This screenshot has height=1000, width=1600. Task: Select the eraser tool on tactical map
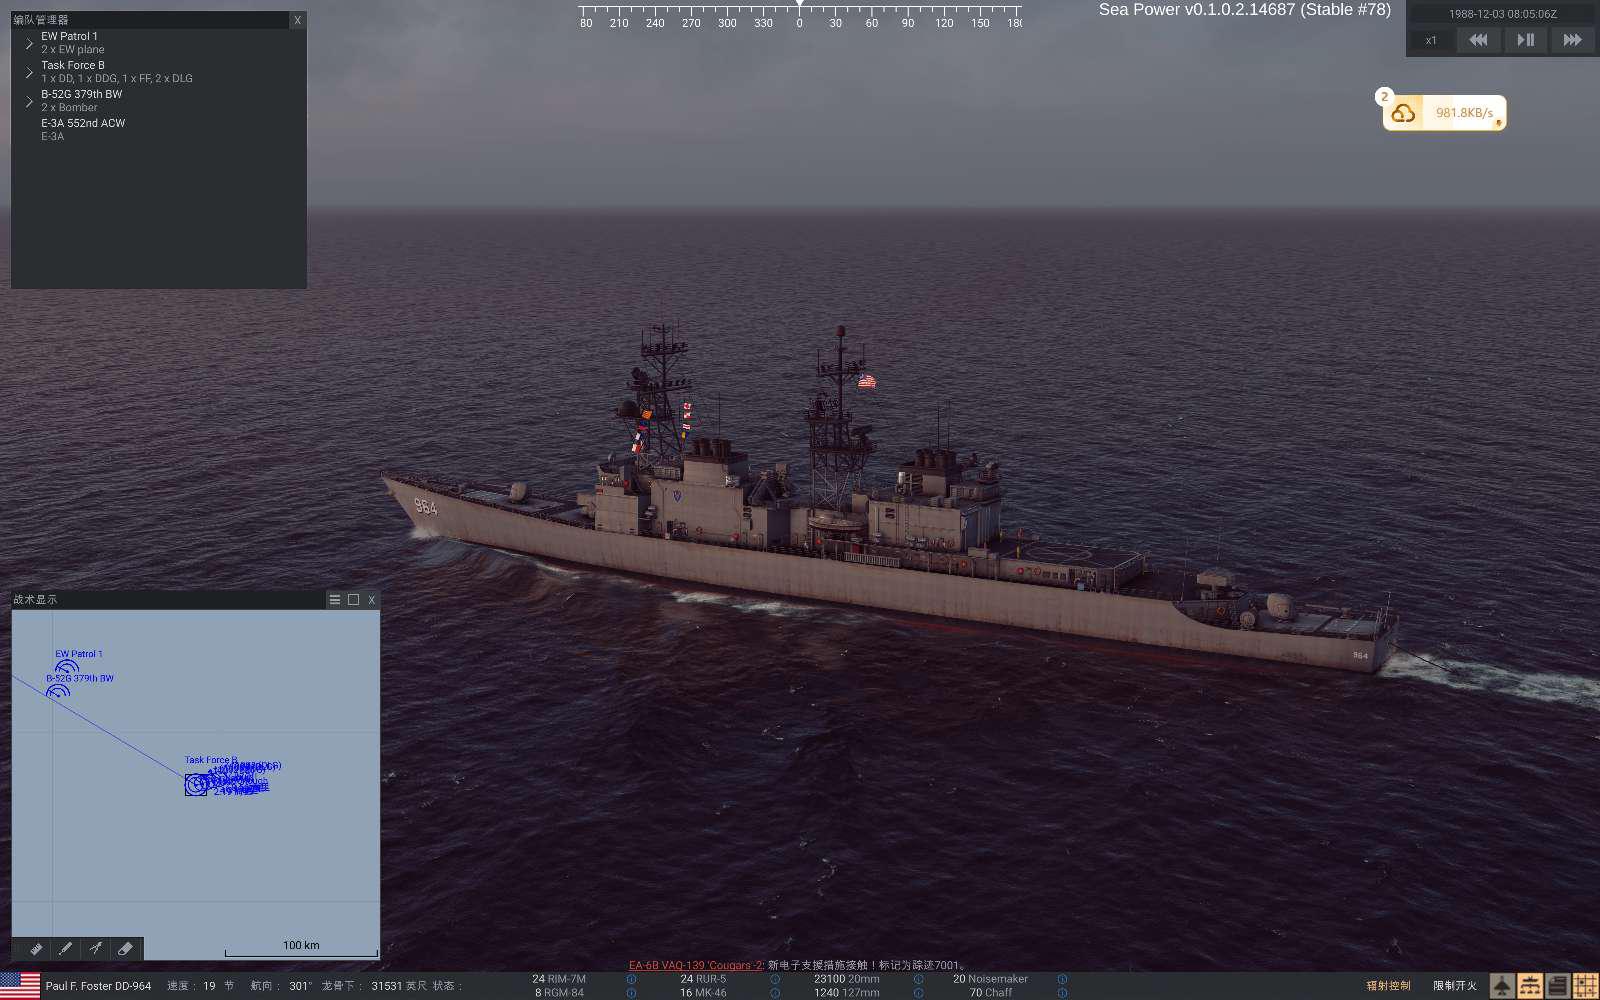[126, 948]
